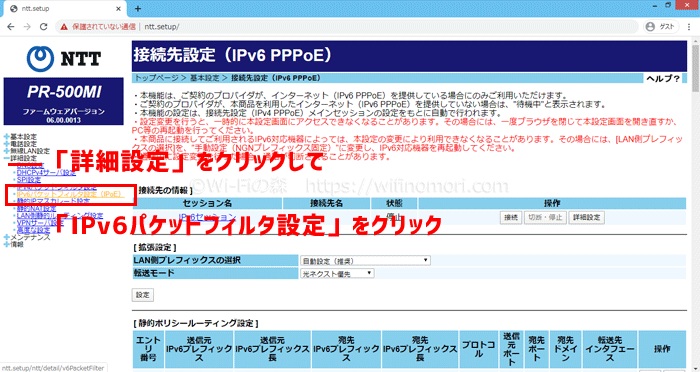The height and width of the screenshot is (372, 700).
Task: Open 静的IPマスカレード設定 link
Action: pyautogui.click(x=53, y=201)
